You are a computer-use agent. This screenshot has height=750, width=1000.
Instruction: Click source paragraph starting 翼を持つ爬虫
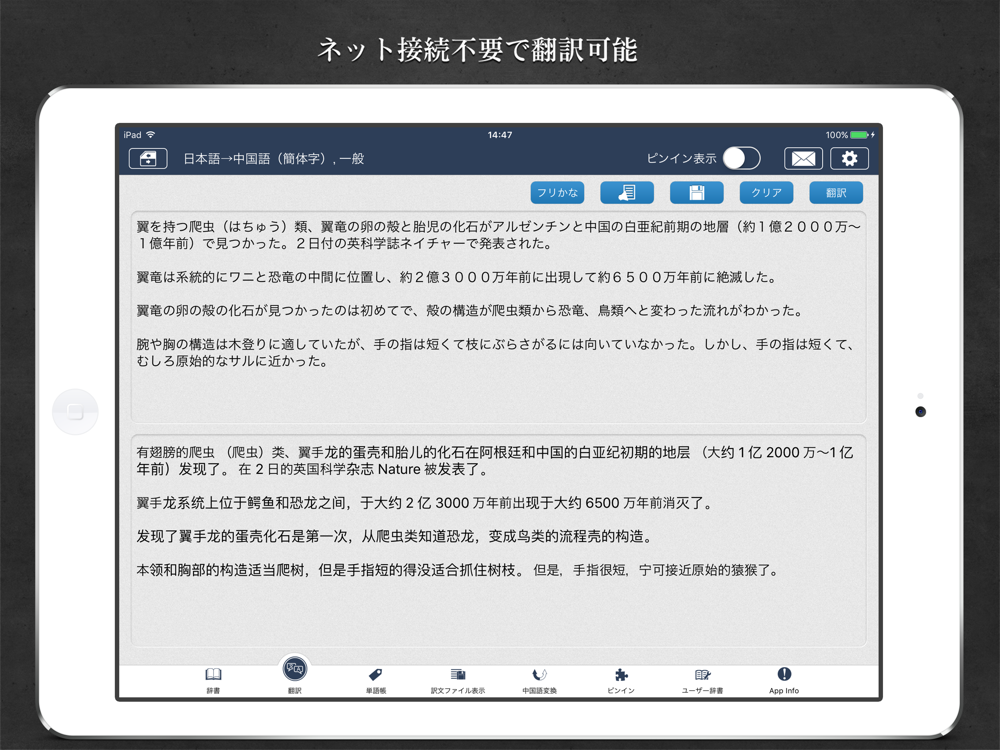pos(499,235)
